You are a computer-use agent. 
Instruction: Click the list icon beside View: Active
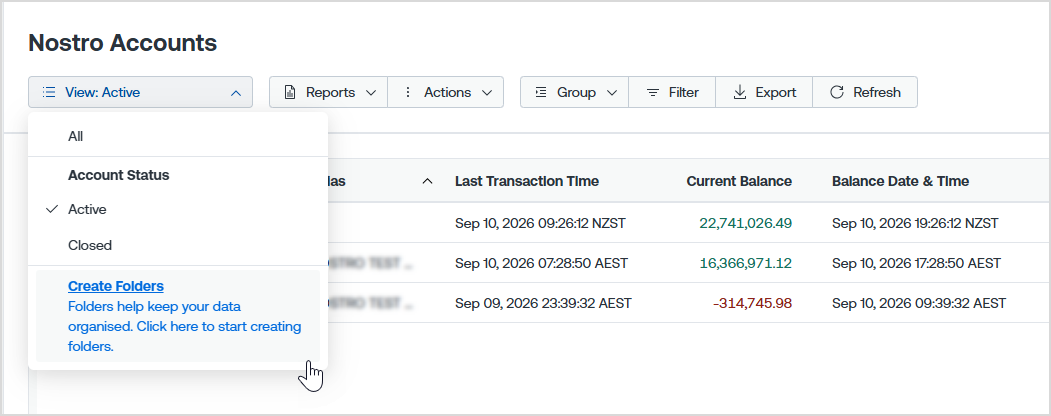[48, 92]
